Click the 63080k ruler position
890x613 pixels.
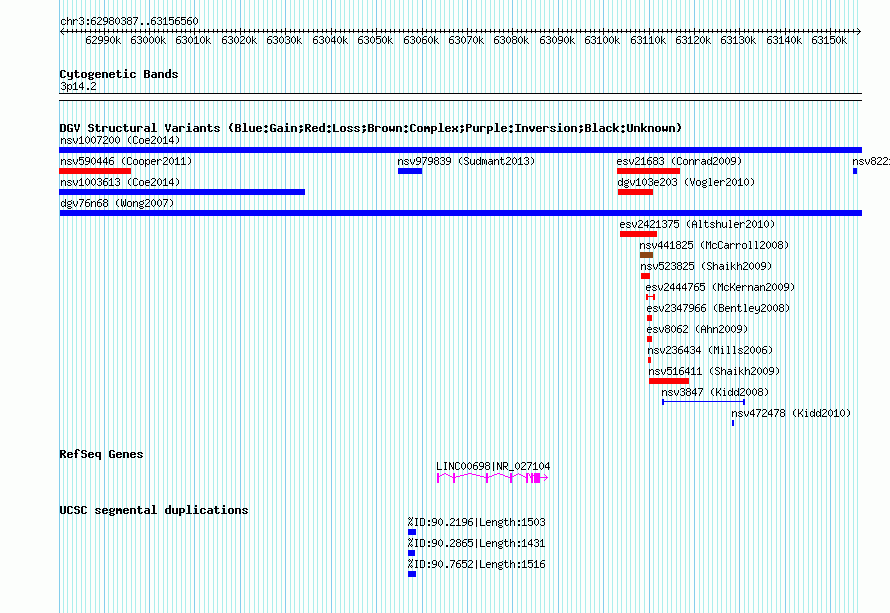click(x=511, y=40)
